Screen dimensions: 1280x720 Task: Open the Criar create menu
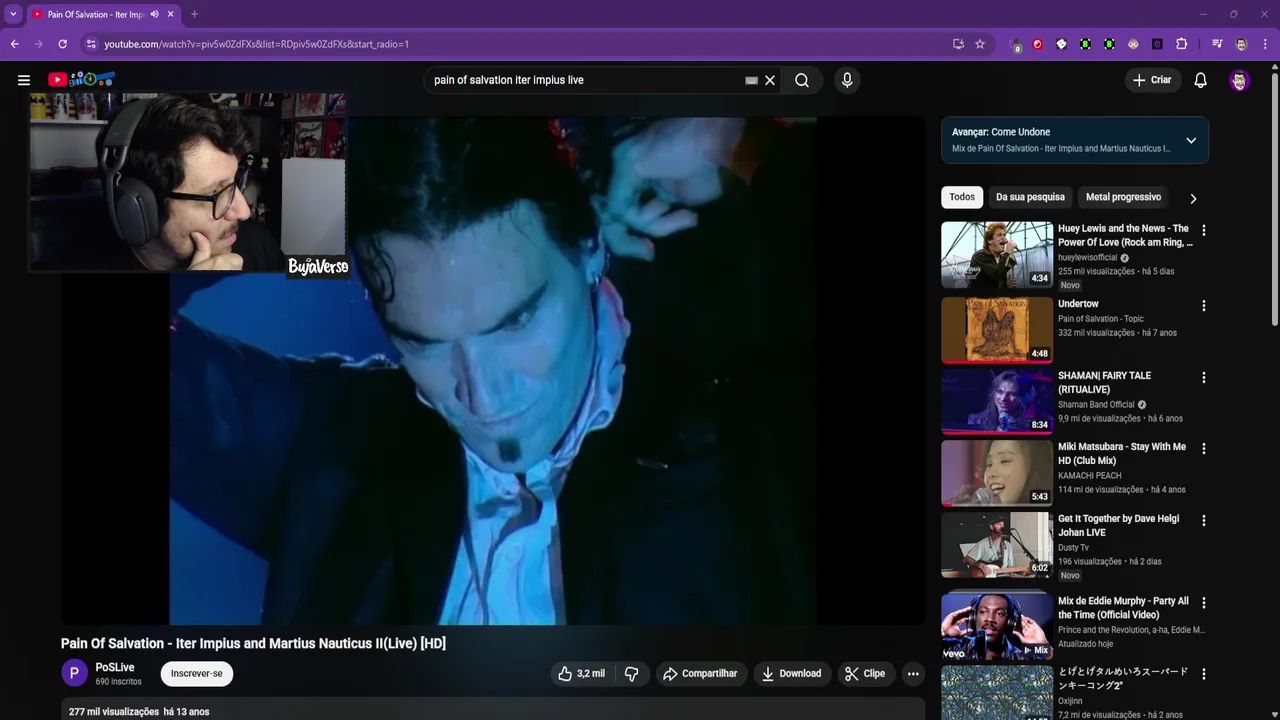tap(1152, 80)
